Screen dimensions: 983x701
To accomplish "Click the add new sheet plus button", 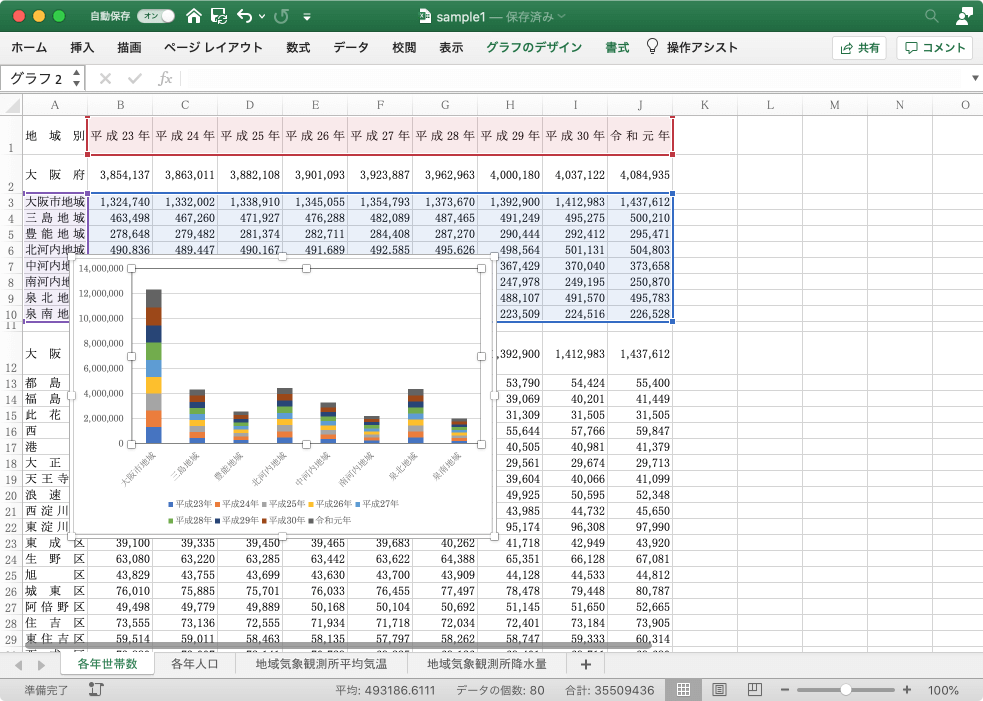I will [585, 663].
